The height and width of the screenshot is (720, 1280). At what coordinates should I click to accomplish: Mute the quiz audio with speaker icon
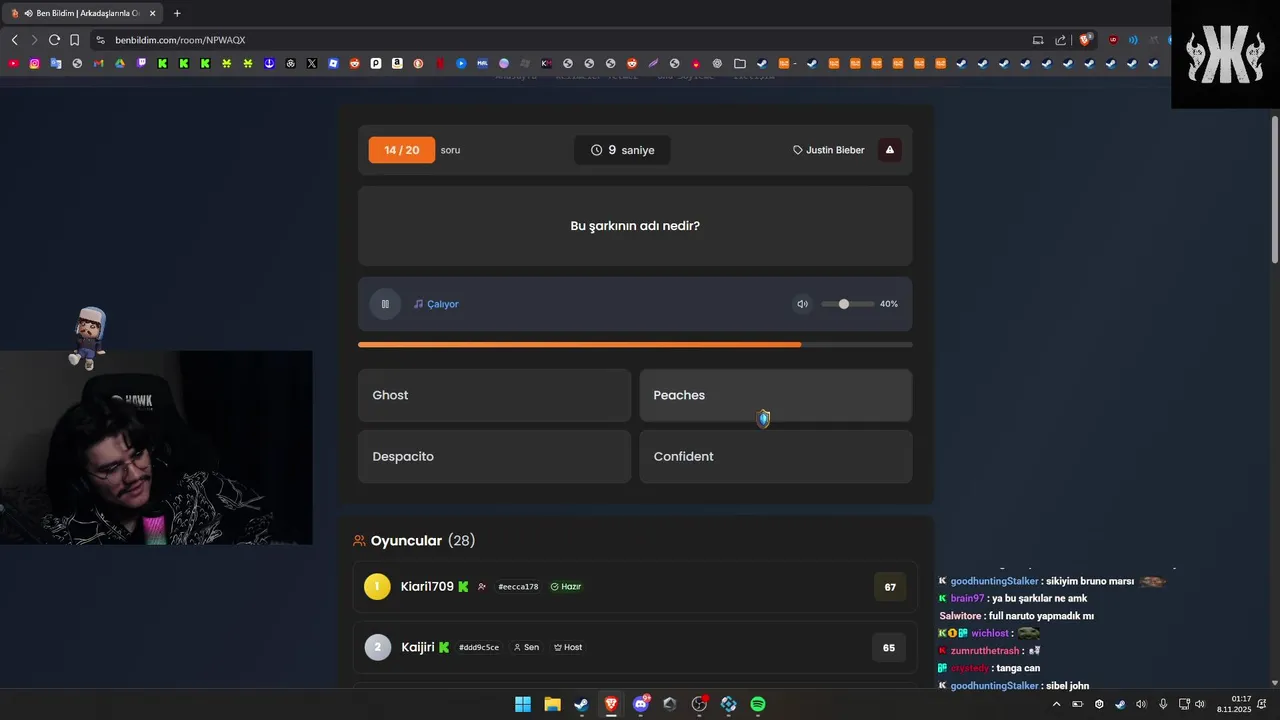tap(802, 304)
